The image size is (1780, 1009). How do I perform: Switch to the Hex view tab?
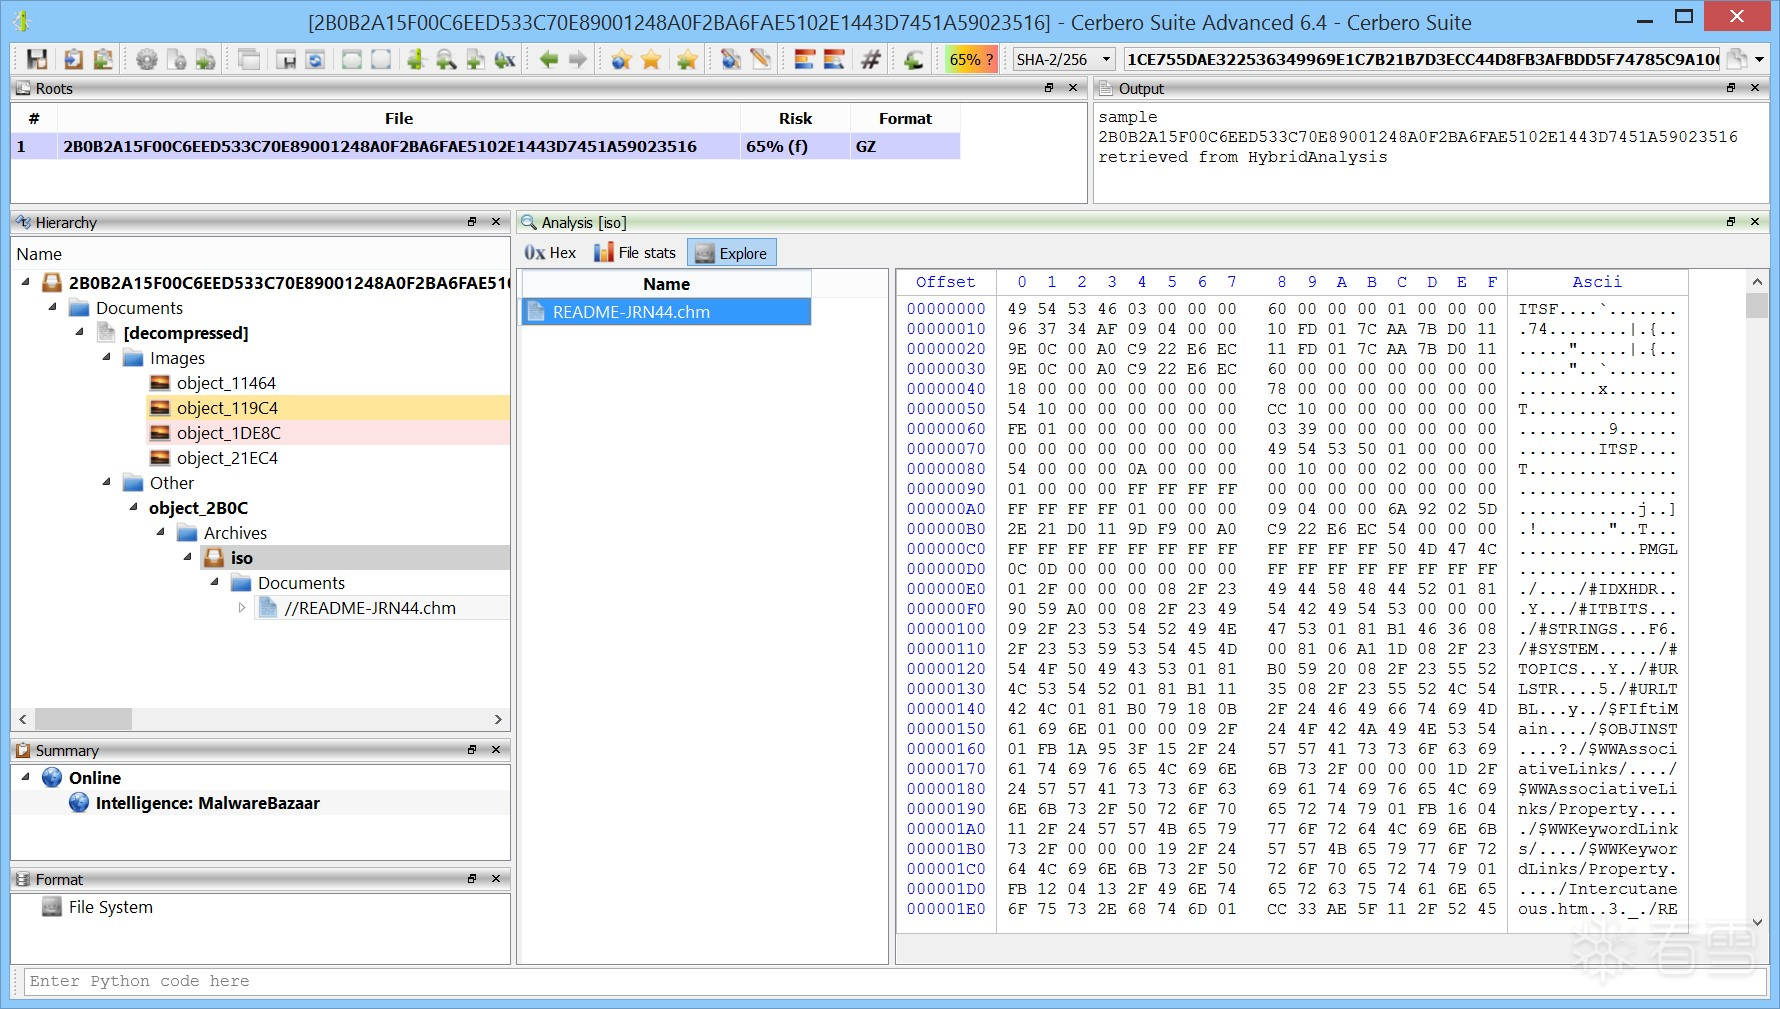click(551, 253)
